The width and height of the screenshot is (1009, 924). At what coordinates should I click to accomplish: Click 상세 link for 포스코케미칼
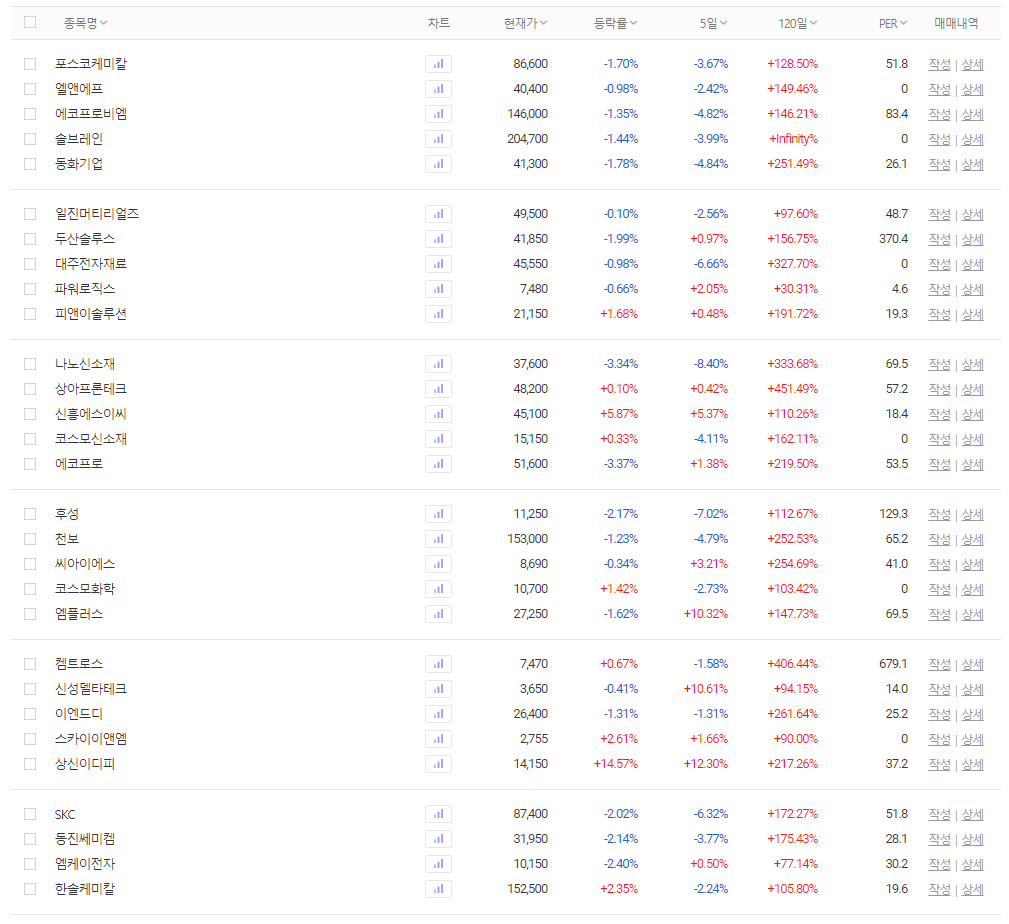click(972, 64)
